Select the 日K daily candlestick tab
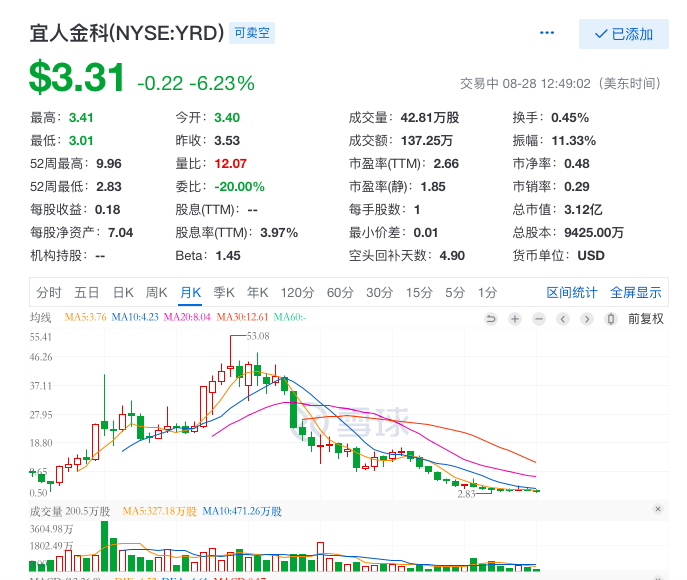The image size is (687, 580). pos(123,293)
